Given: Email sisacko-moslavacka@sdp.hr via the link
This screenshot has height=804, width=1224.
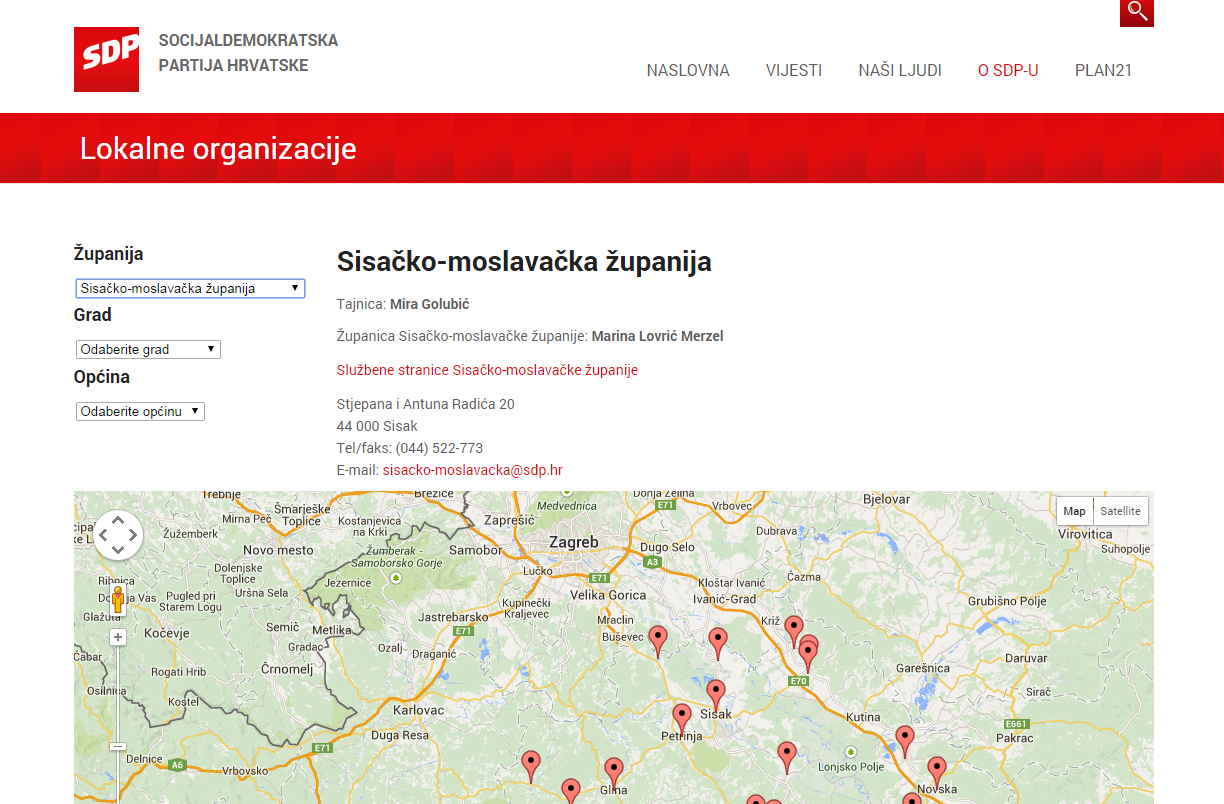Looking at the screenshot, I should click(x=474, y=469).
